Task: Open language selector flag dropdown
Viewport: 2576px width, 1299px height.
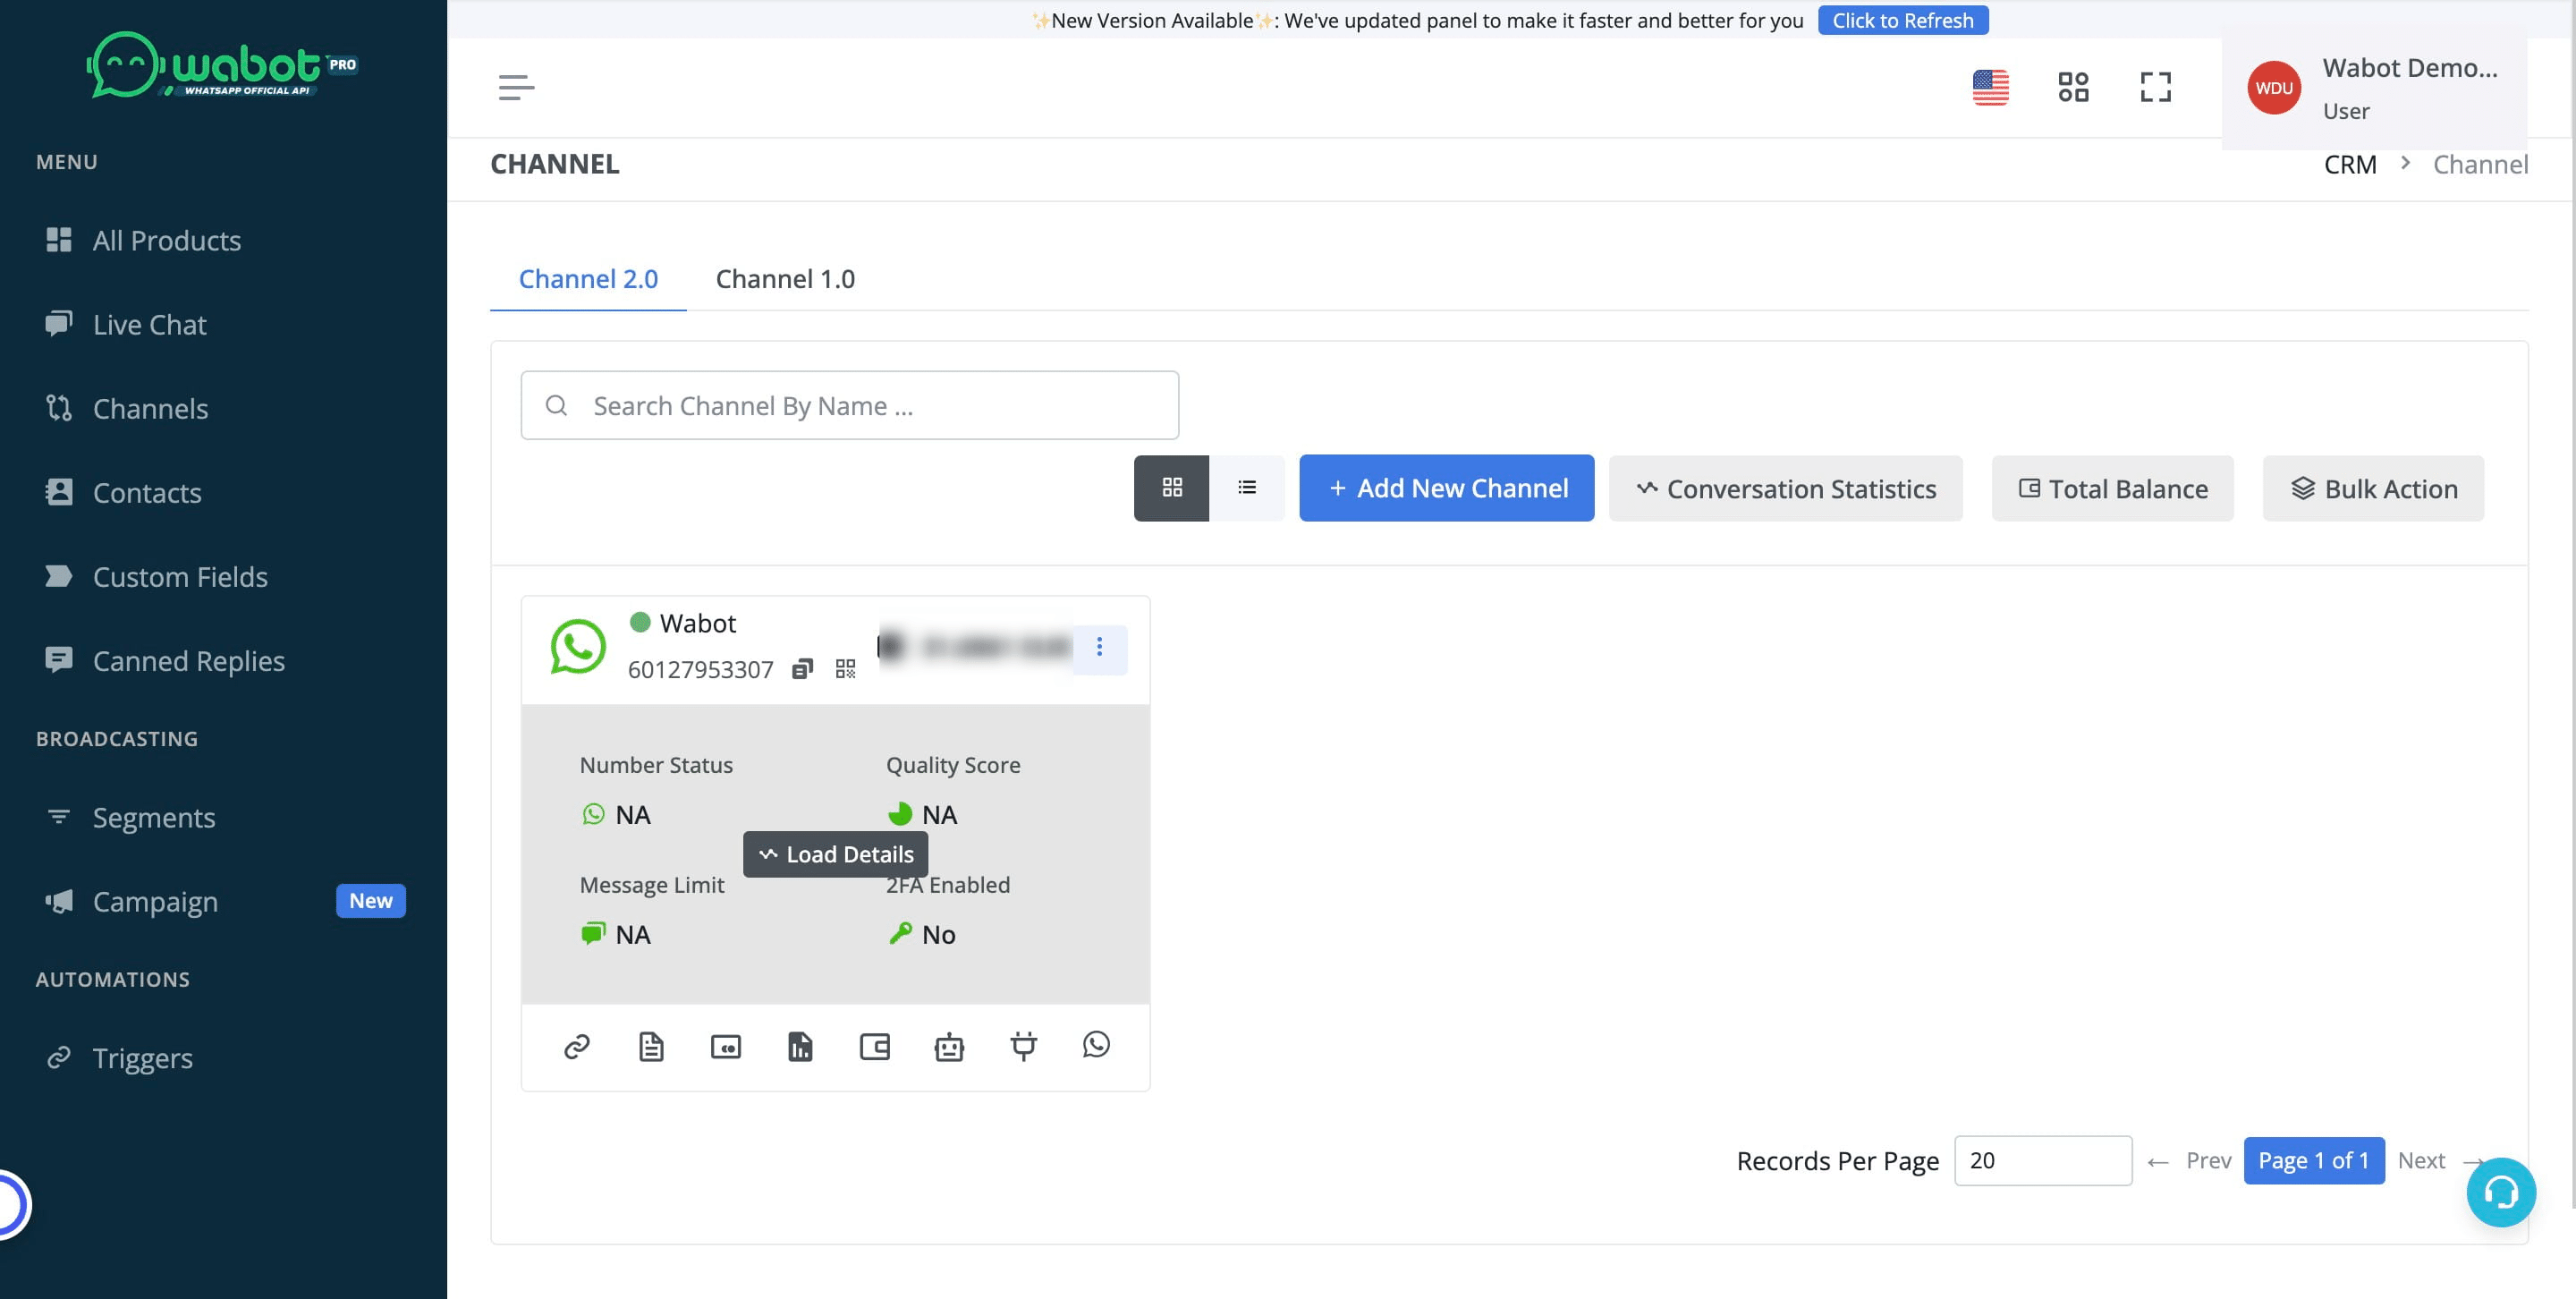Action: click(x=1990, y=87)
